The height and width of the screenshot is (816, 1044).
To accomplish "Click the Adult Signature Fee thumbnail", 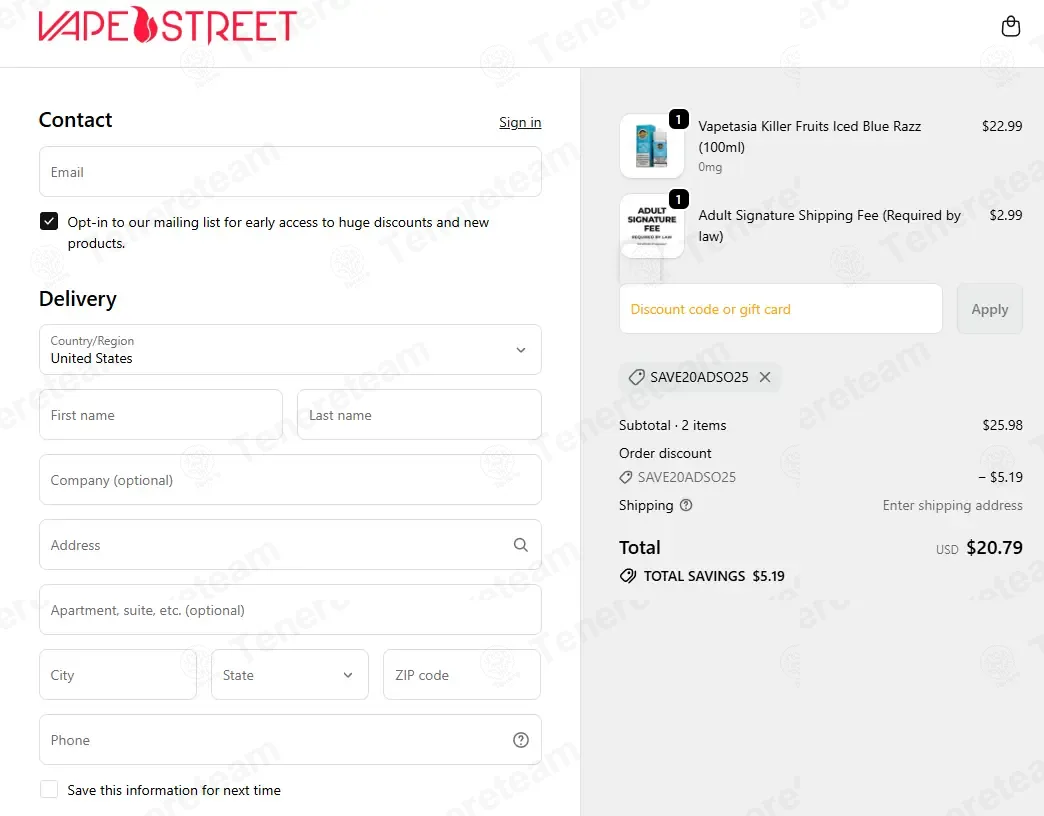I will (652, 226).
